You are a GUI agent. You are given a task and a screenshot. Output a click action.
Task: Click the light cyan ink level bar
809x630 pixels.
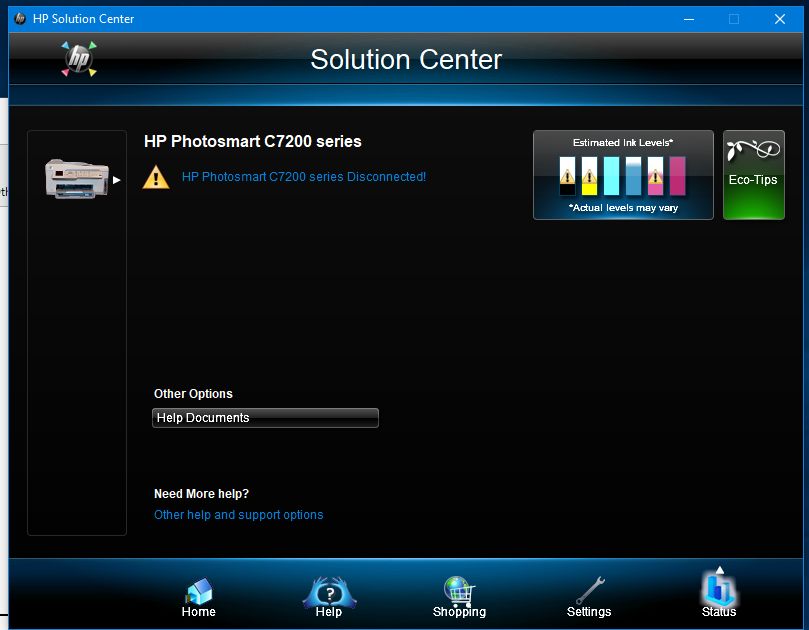point(611,176)
